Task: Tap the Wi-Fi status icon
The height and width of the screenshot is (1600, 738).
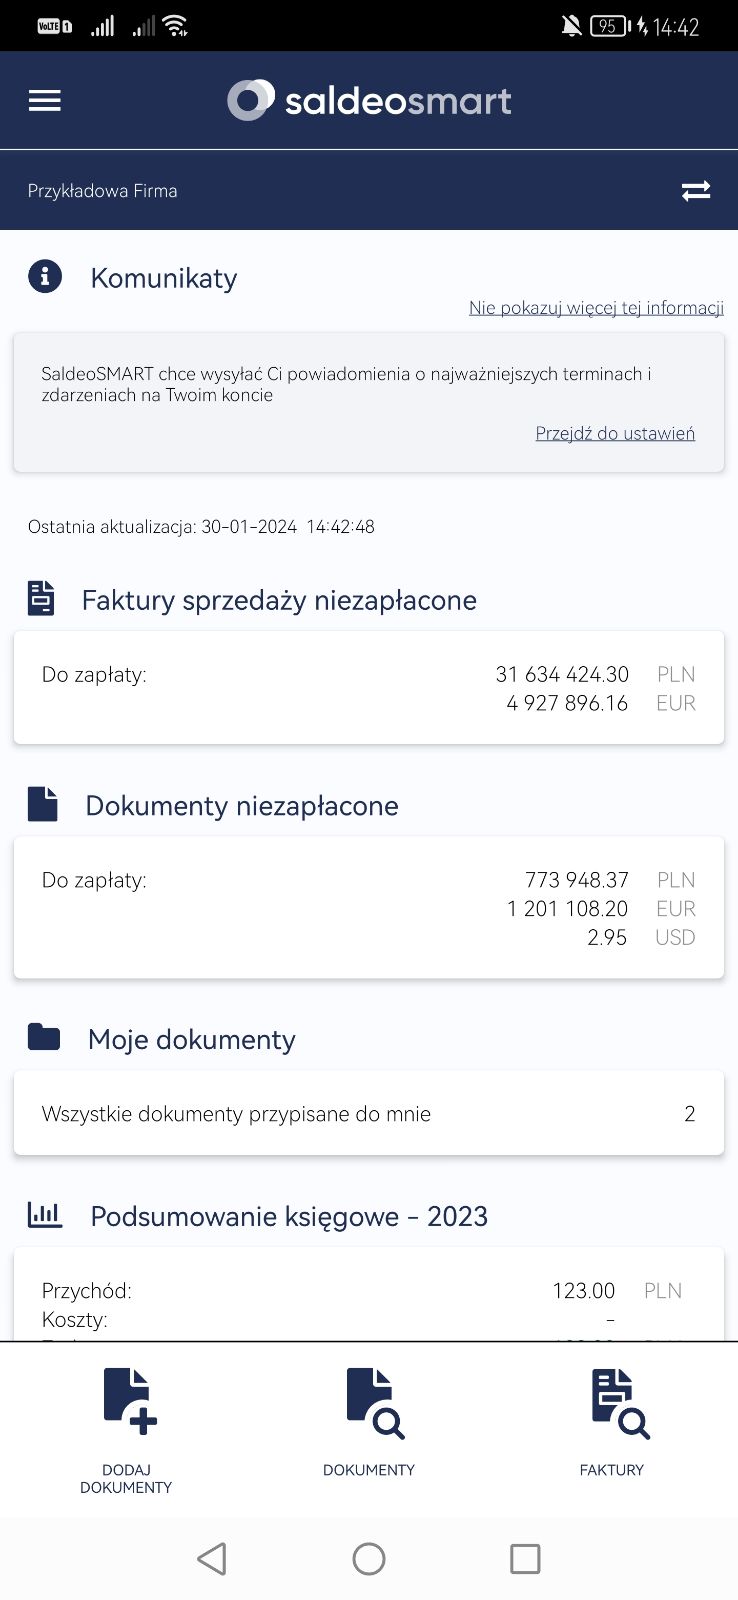Action: 176,26
